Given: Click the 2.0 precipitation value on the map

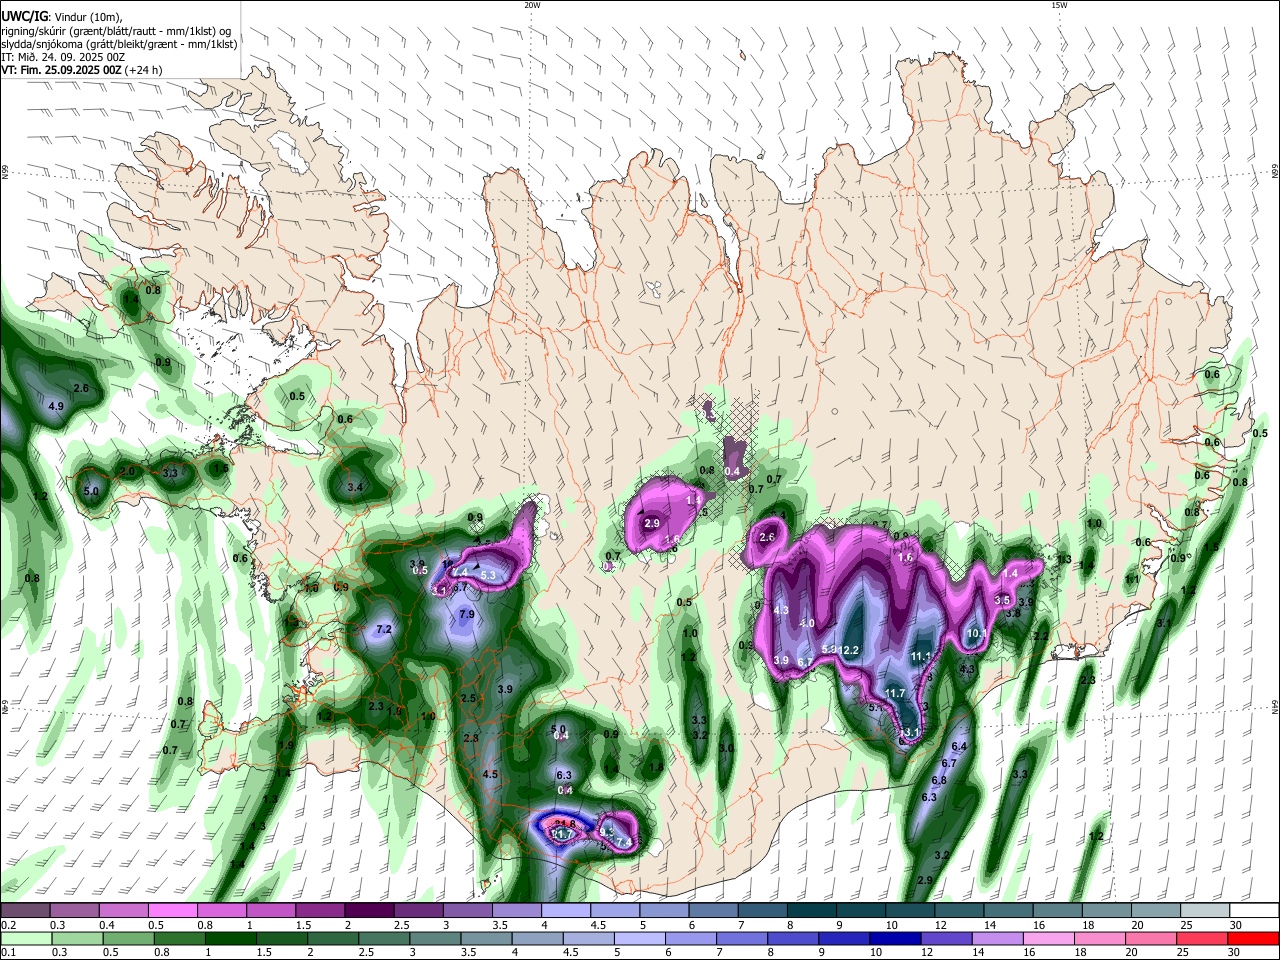Looking at the screenshot, I should [127, 471].
